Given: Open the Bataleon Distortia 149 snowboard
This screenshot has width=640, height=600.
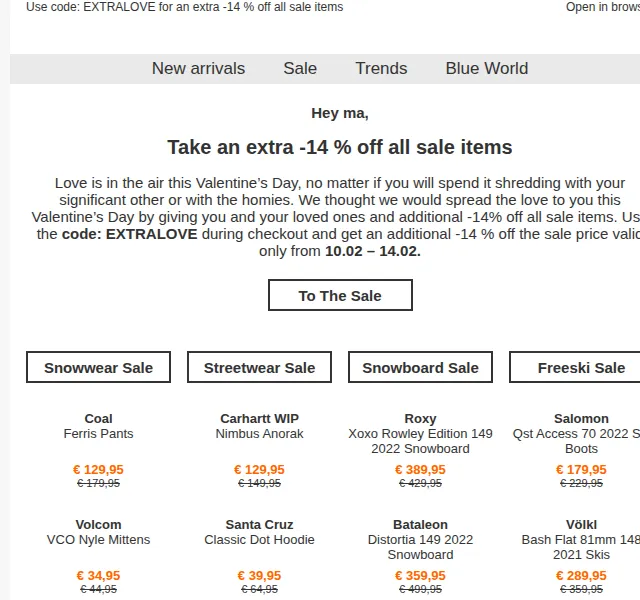Looking at the screenshot, I should coord(420,540).
